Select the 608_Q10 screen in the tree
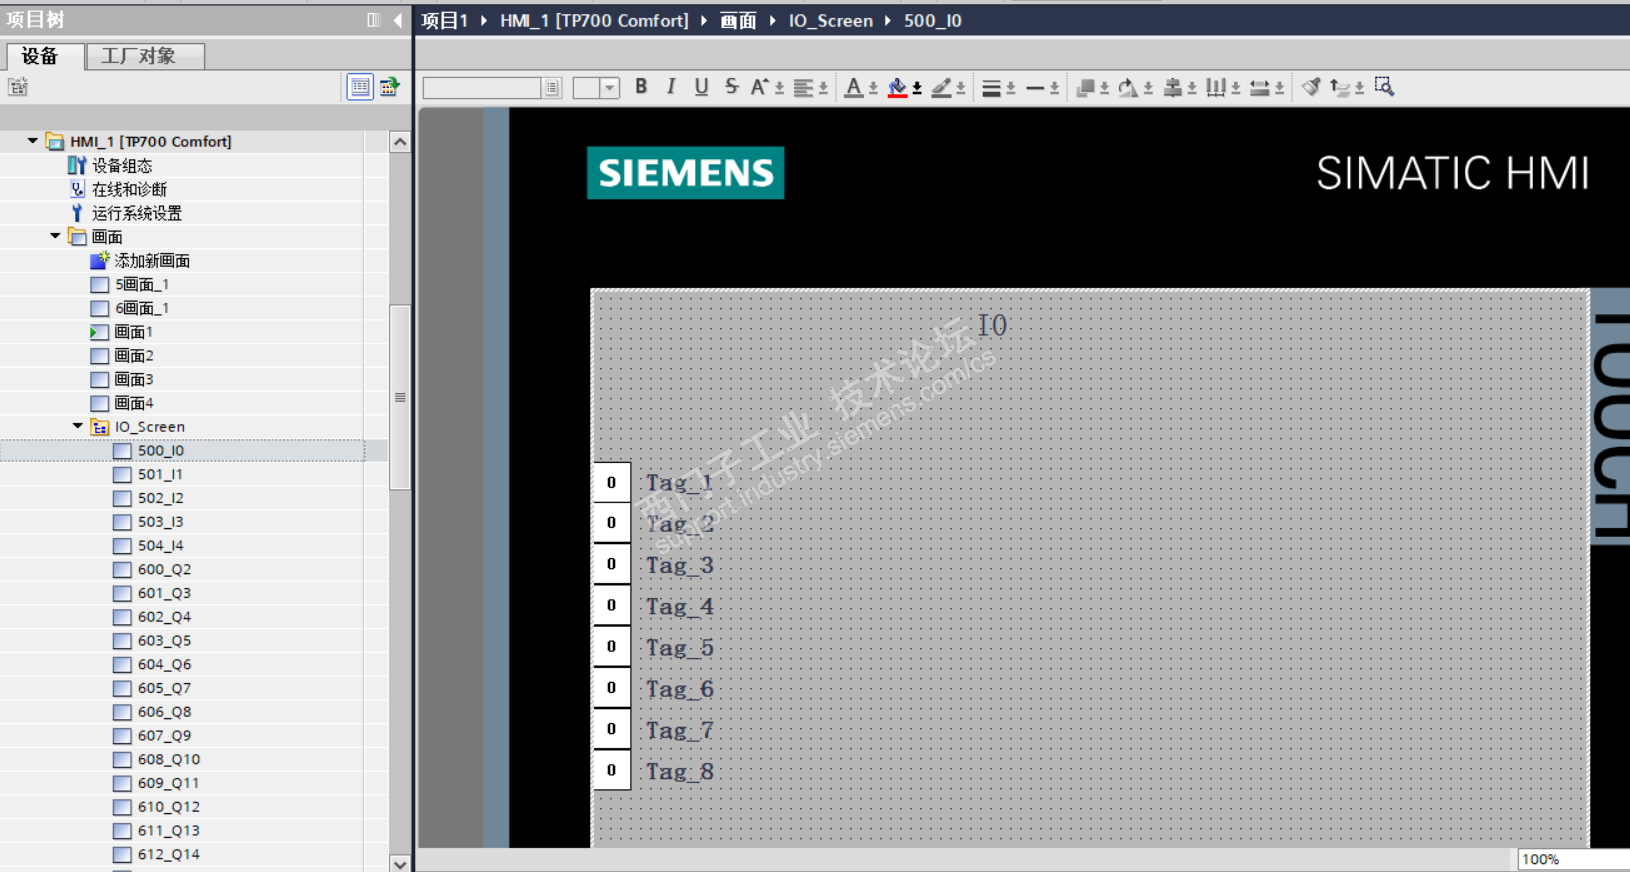1630x872 pixels. pos(168,759)
